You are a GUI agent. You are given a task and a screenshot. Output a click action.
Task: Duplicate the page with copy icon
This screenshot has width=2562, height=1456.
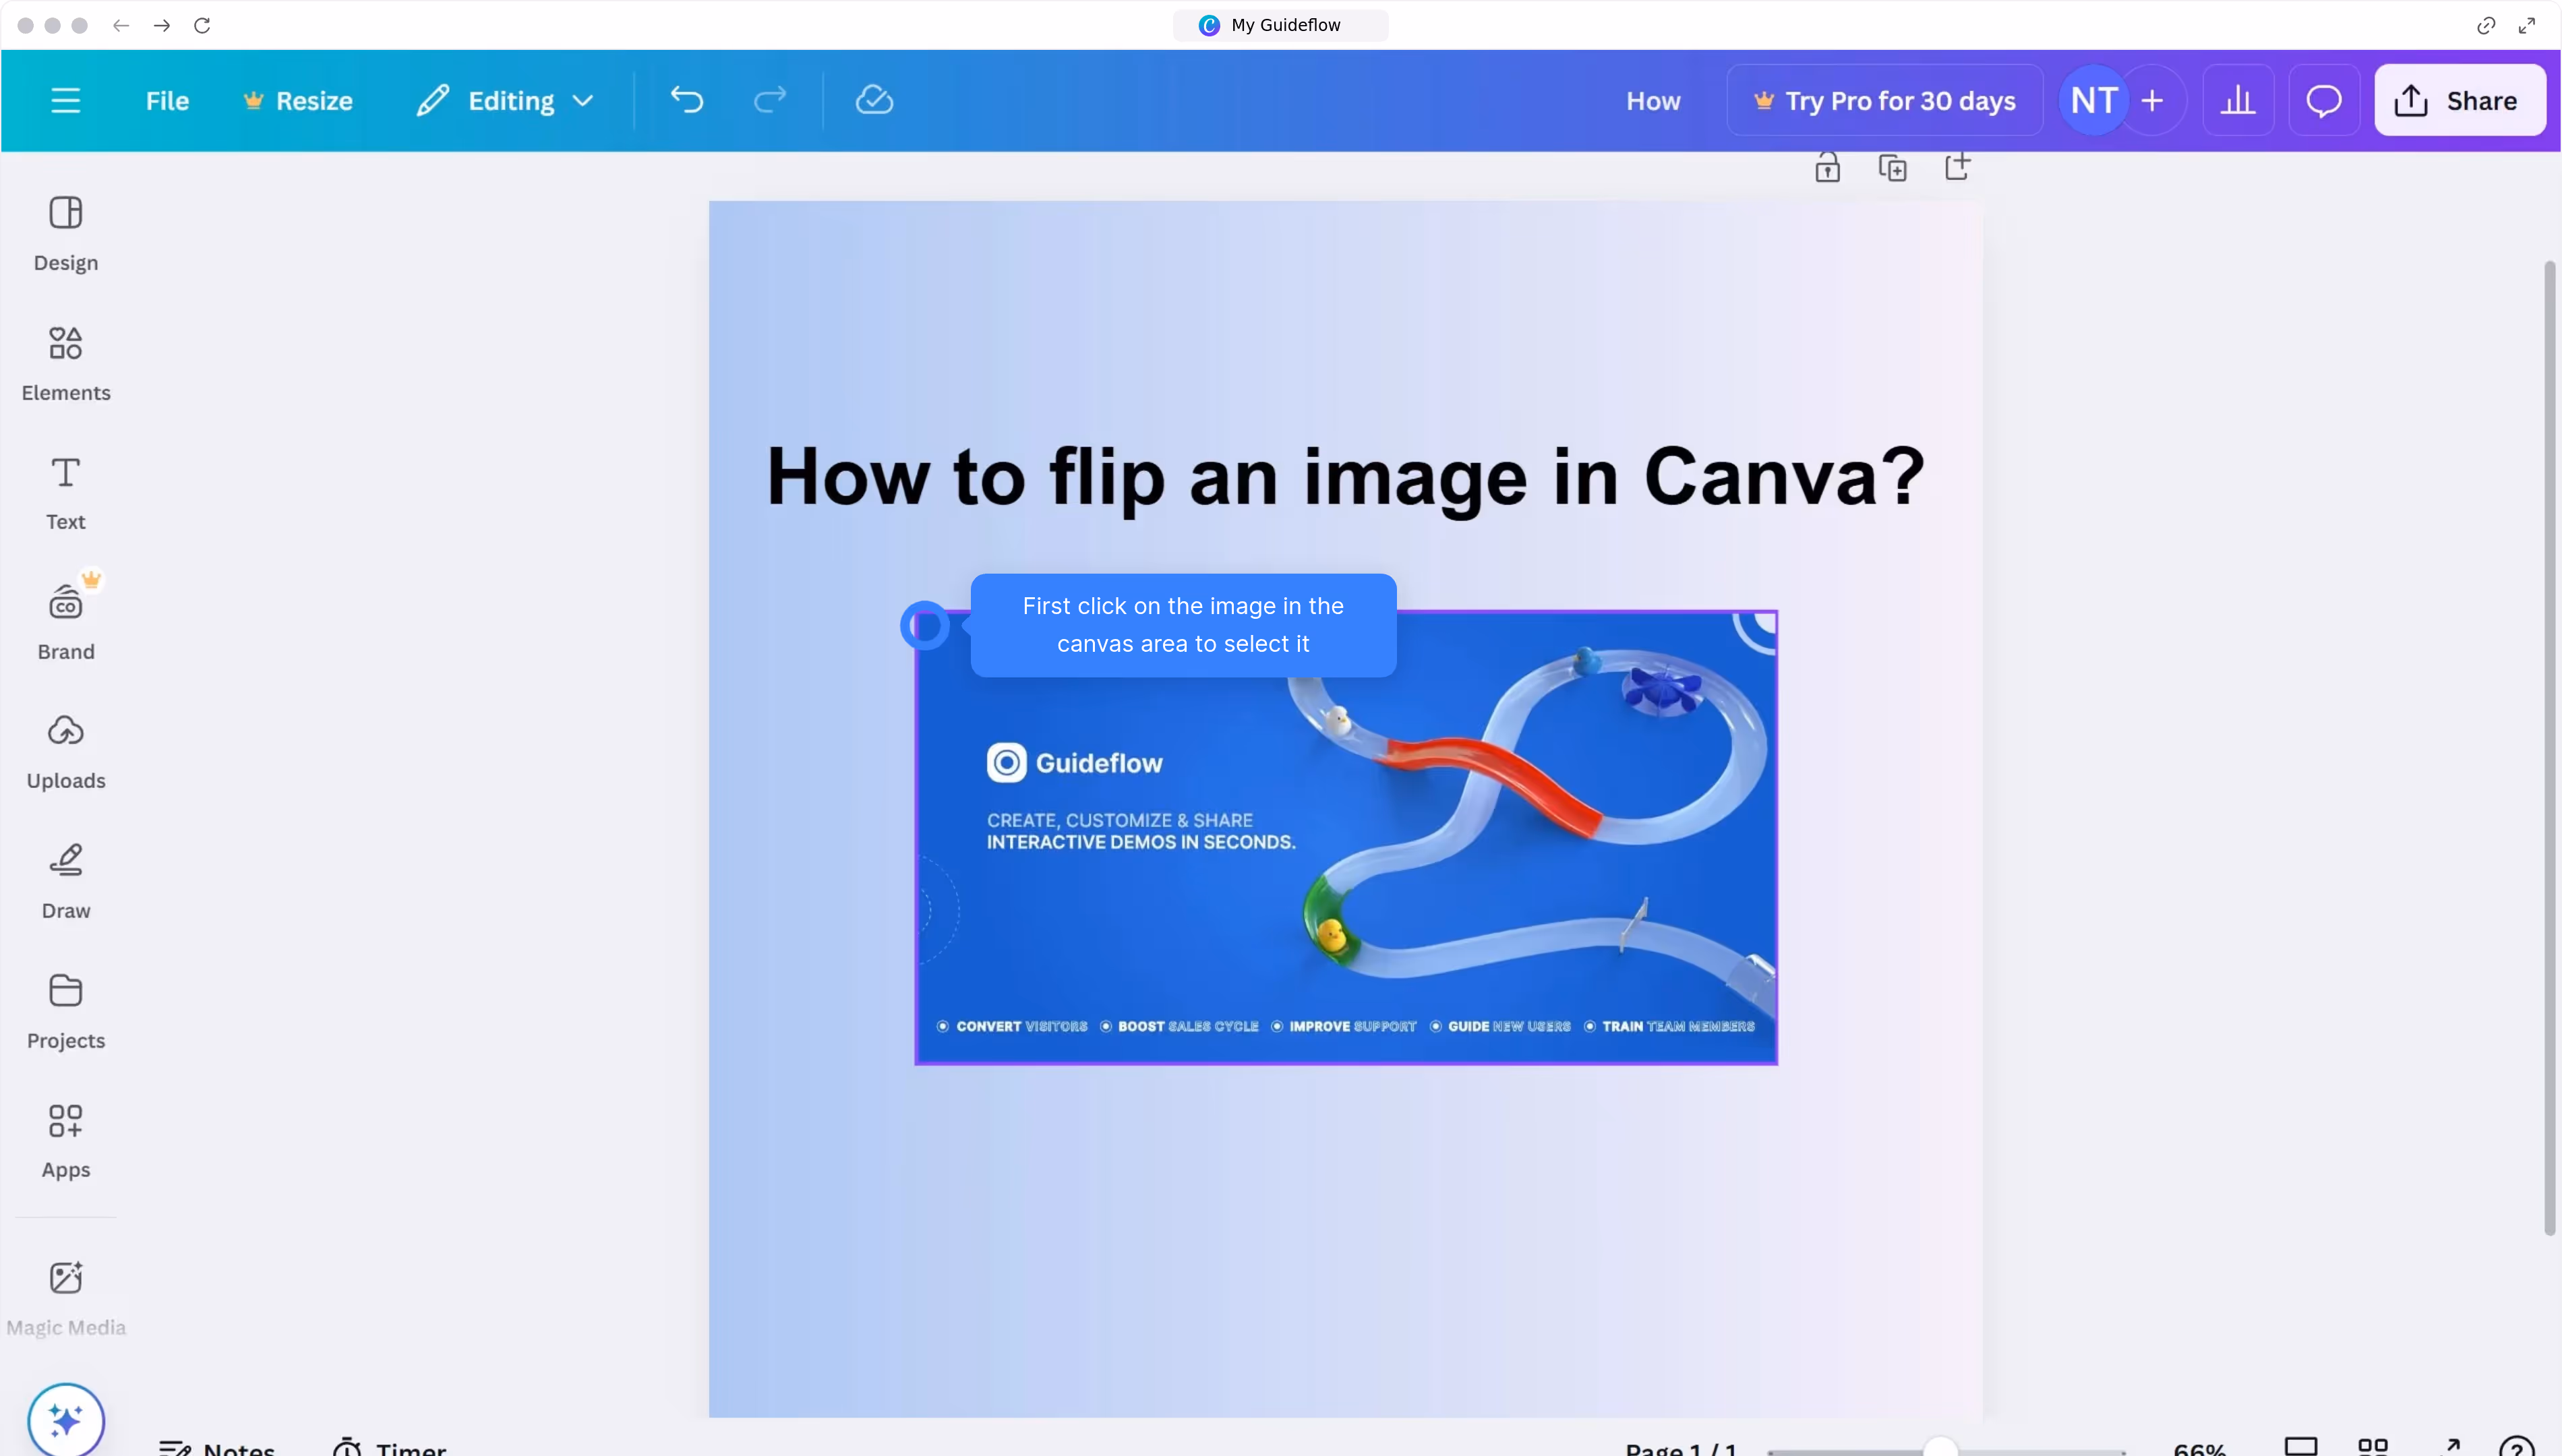[1892, 168]
